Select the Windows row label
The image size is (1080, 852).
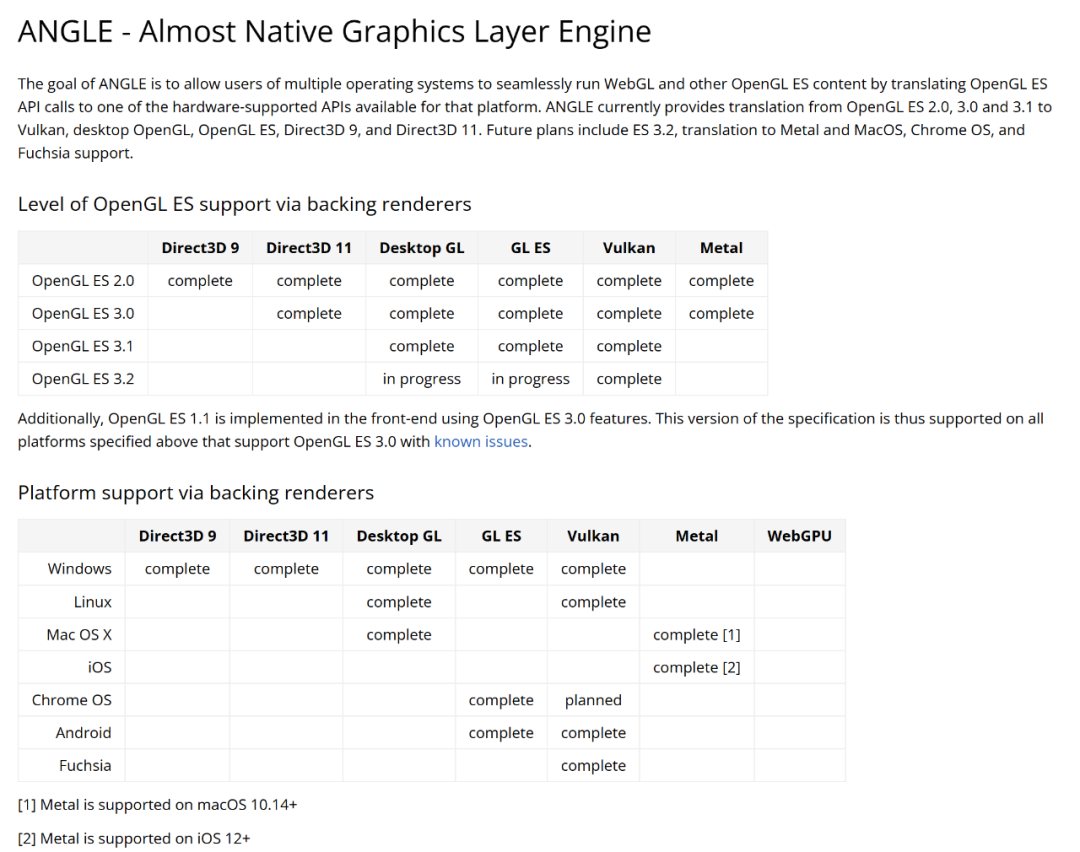click(x=79, y=569)
